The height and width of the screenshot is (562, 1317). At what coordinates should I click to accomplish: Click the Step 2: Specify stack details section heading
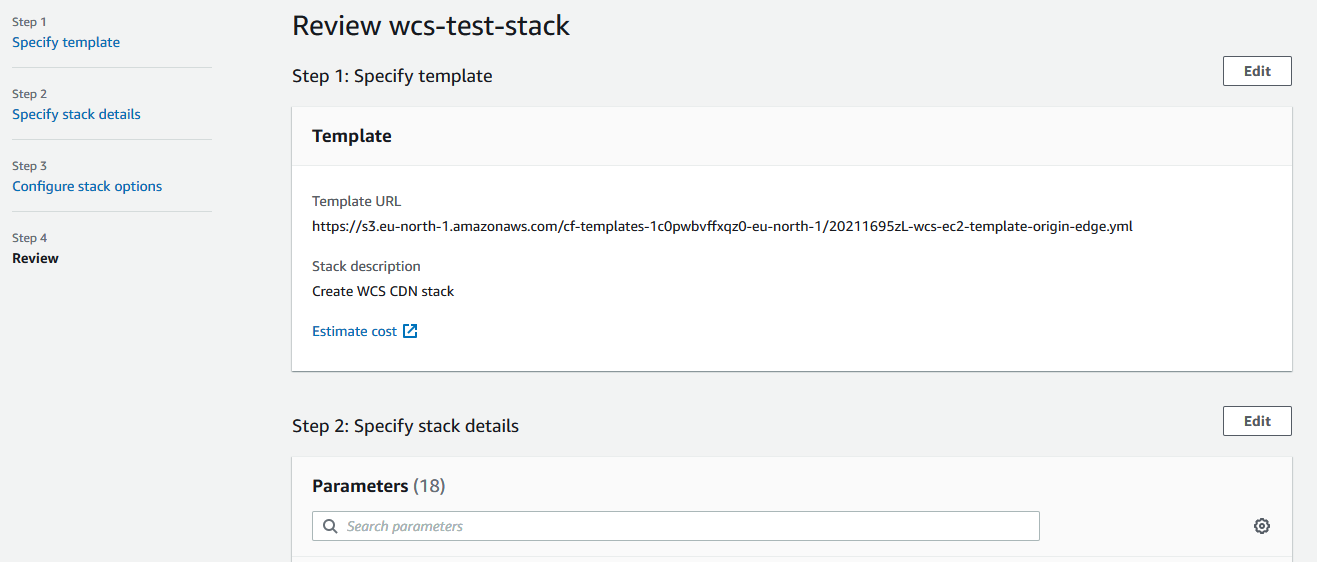pos(405,426)
